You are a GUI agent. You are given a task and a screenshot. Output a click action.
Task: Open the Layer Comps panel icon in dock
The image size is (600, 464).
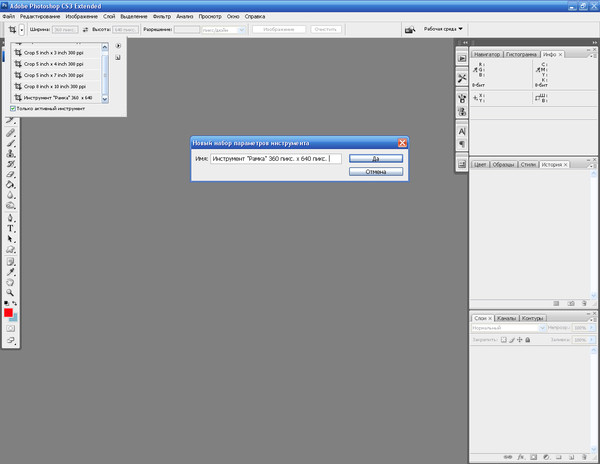[x=462, y=164]
